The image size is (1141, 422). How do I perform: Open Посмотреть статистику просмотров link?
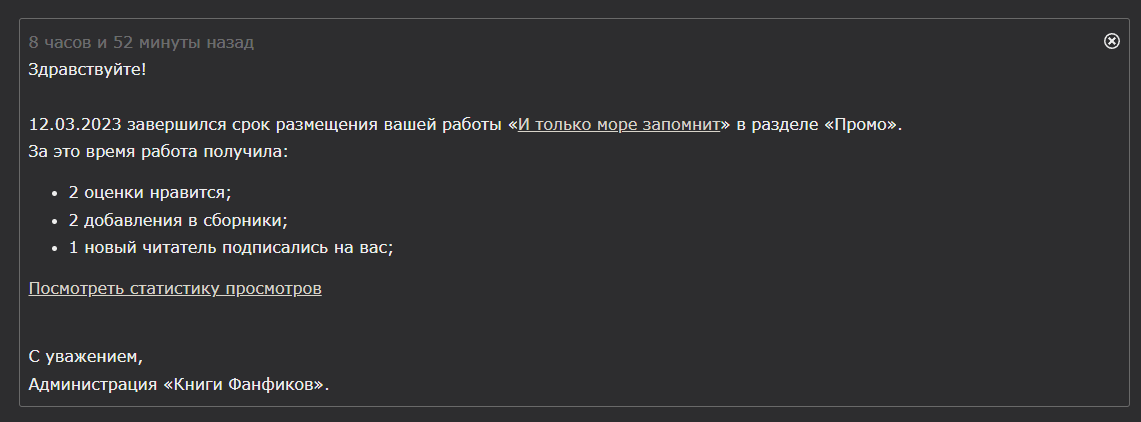(175, 288)
